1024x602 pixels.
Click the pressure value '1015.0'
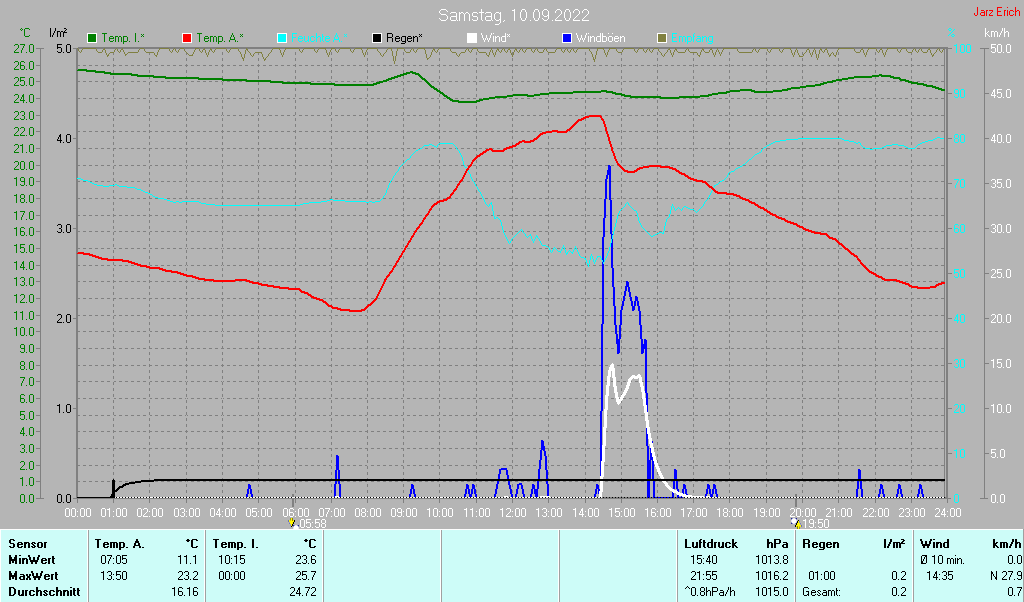click(772, 592)
